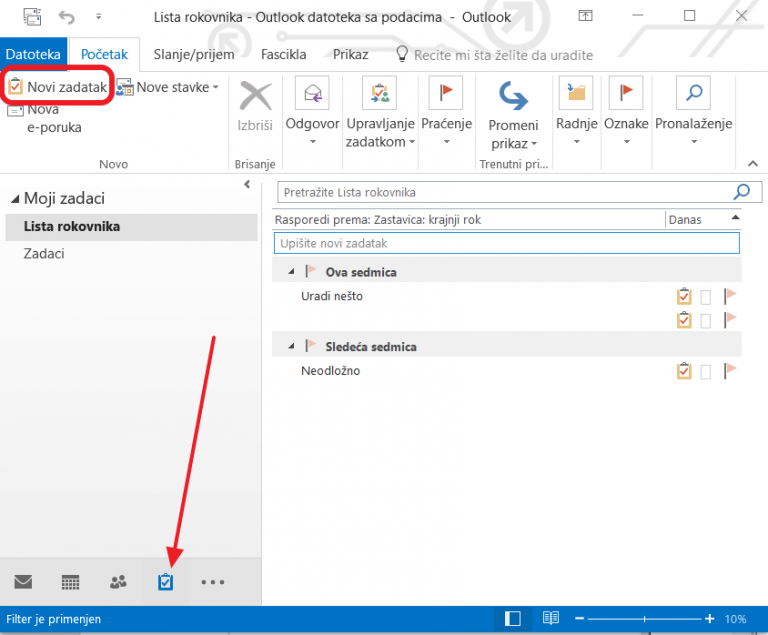The image size is (768, 635).
Task: Open the Praćenje flag menu
Action: (x=446, y=112)
